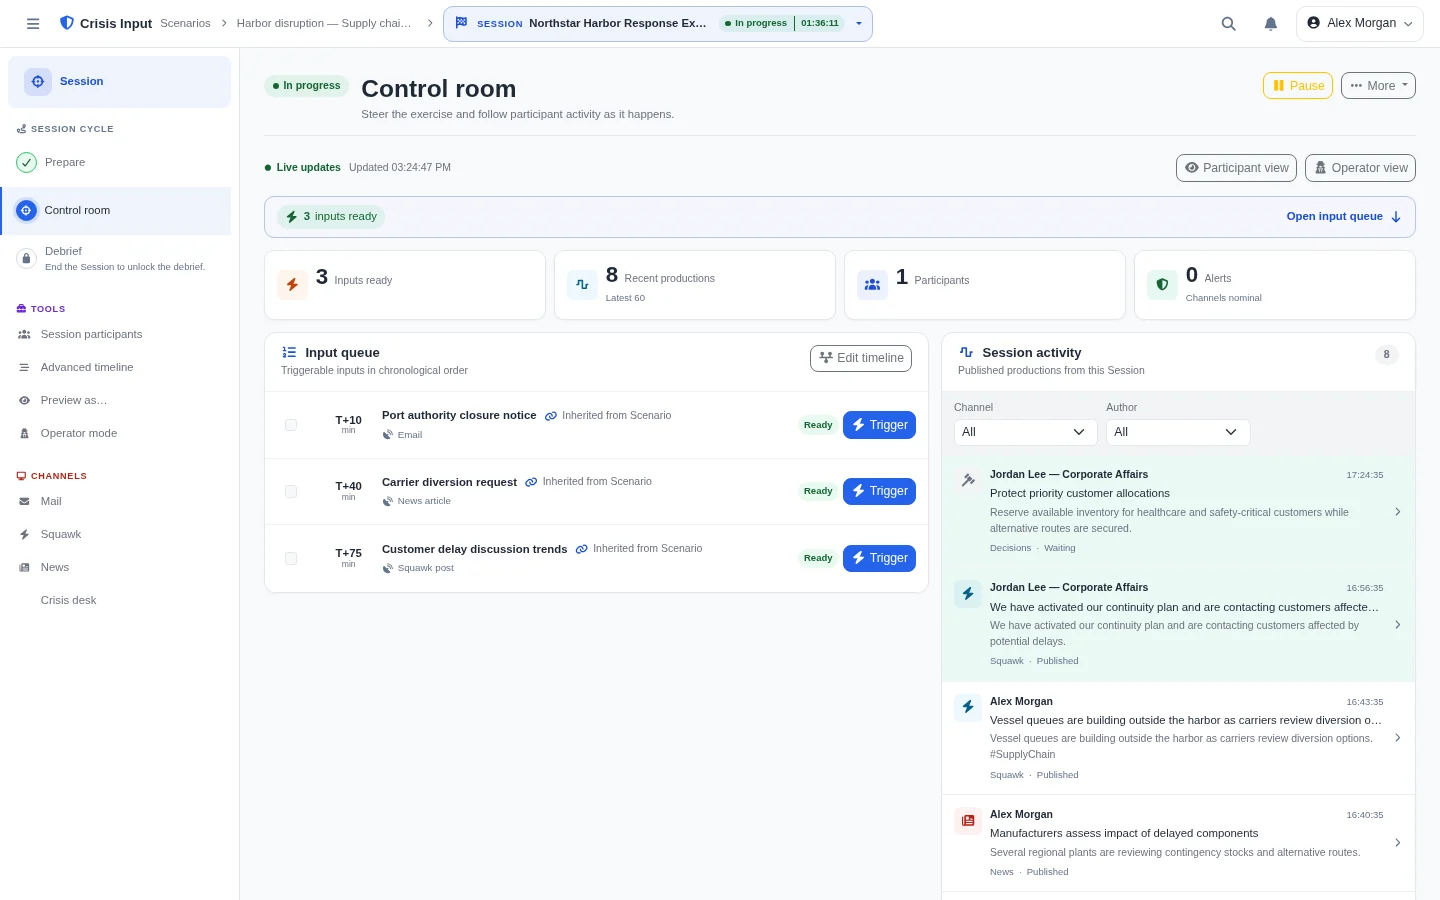Open the More actions dropdown
The height and width of the screenshot is (900, 1440).
[x=1378, y=86]
